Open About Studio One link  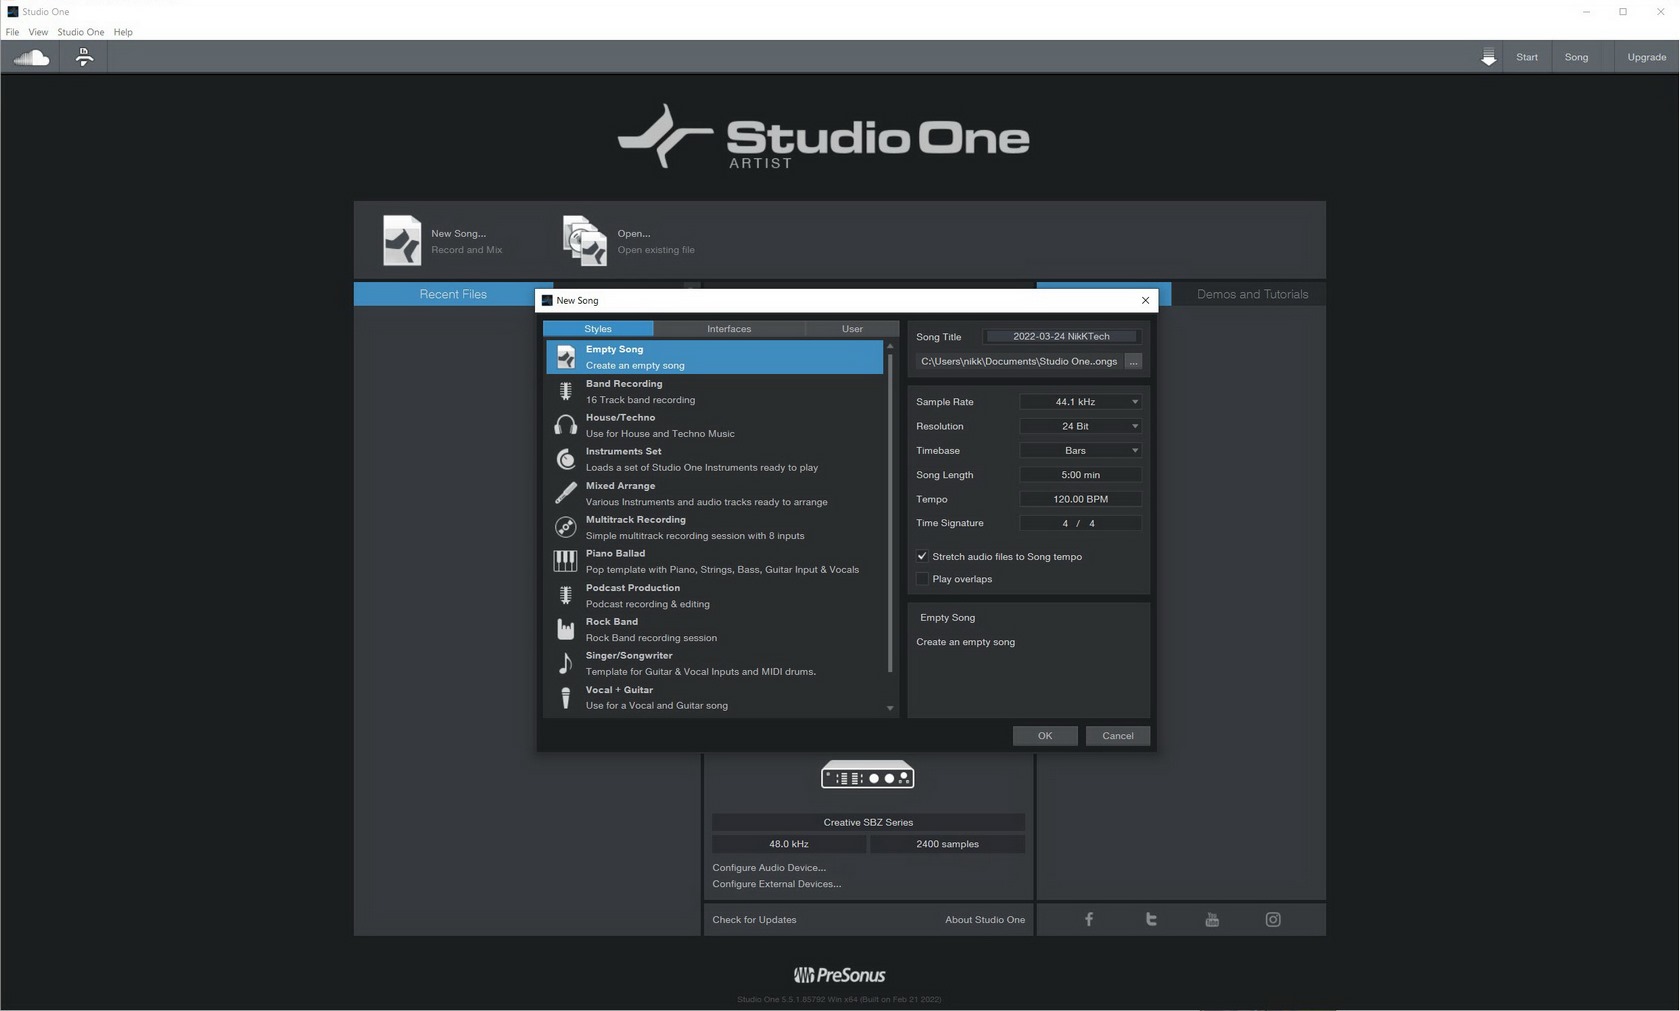pyautogui.click(x=985, y=920)
